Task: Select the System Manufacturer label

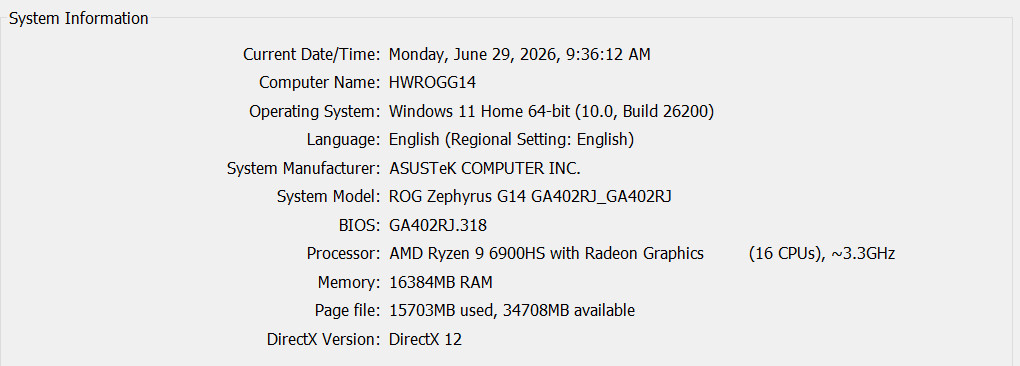Action: [304, 168]
